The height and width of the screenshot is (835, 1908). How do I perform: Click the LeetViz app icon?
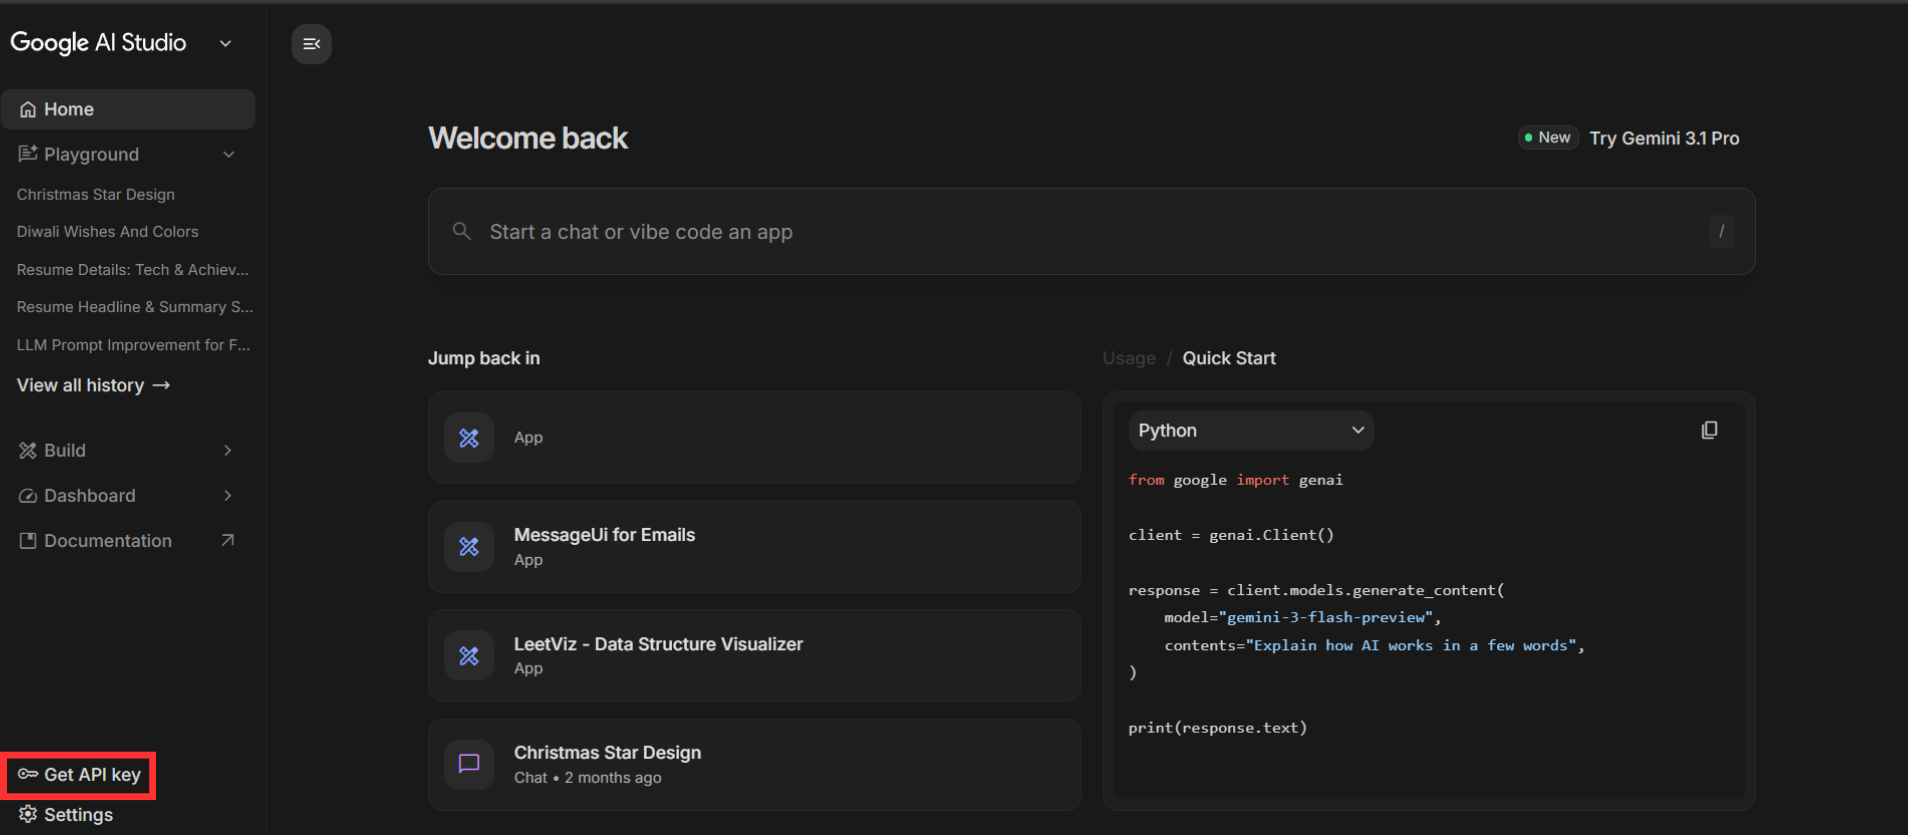[x=469, y=656]
